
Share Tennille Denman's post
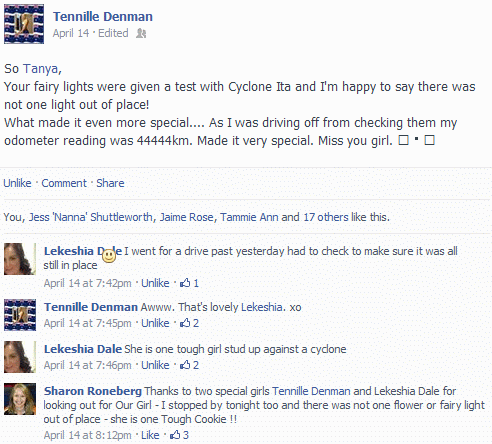coord(110,183)
